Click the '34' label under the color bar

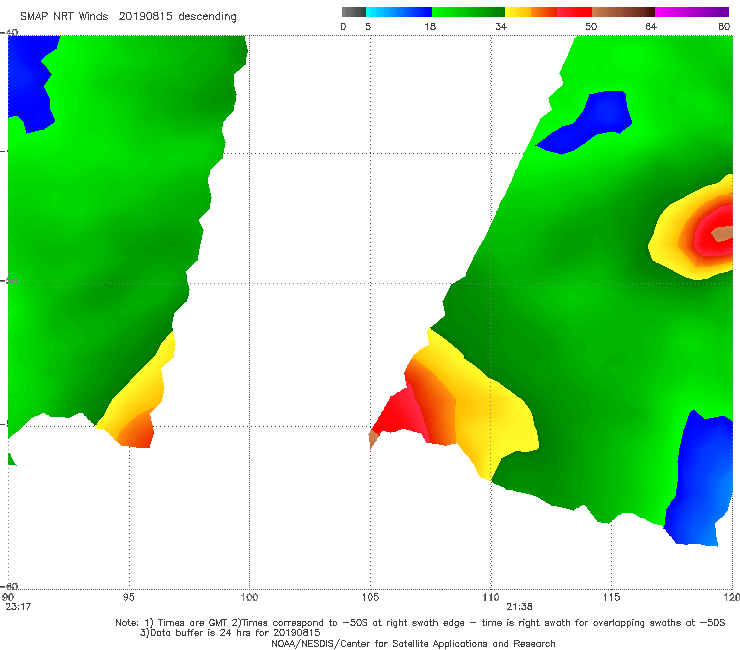coord(501,27)
